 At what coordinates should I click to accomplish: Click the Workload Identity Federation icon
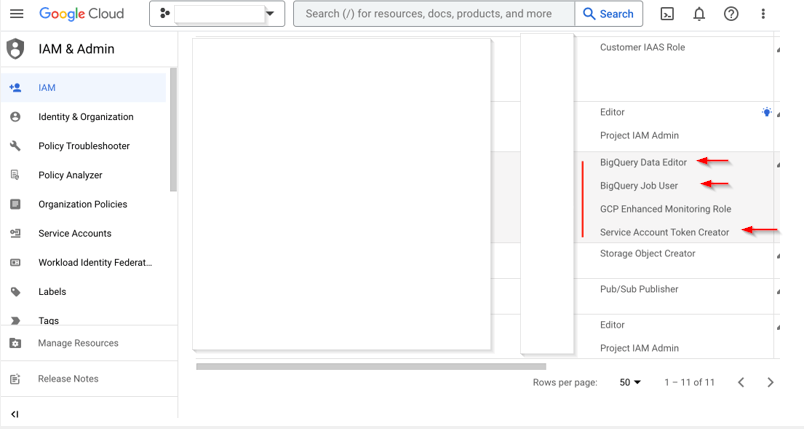coord(15,262)
